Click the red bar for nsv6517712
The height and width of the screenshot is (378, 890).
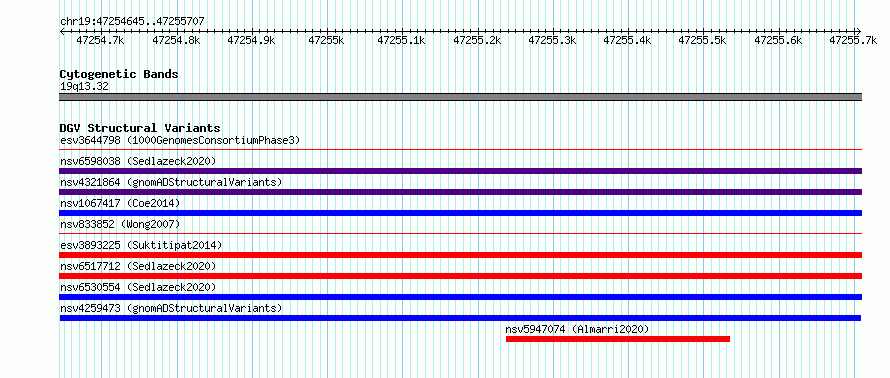[x=460, y=276]
